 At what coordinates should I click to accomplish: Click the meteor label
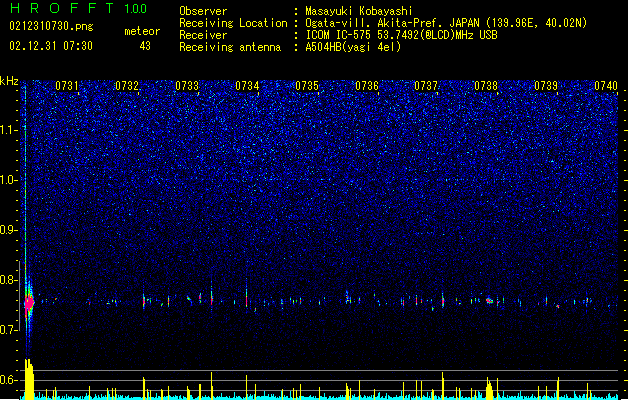coord(142,31)
